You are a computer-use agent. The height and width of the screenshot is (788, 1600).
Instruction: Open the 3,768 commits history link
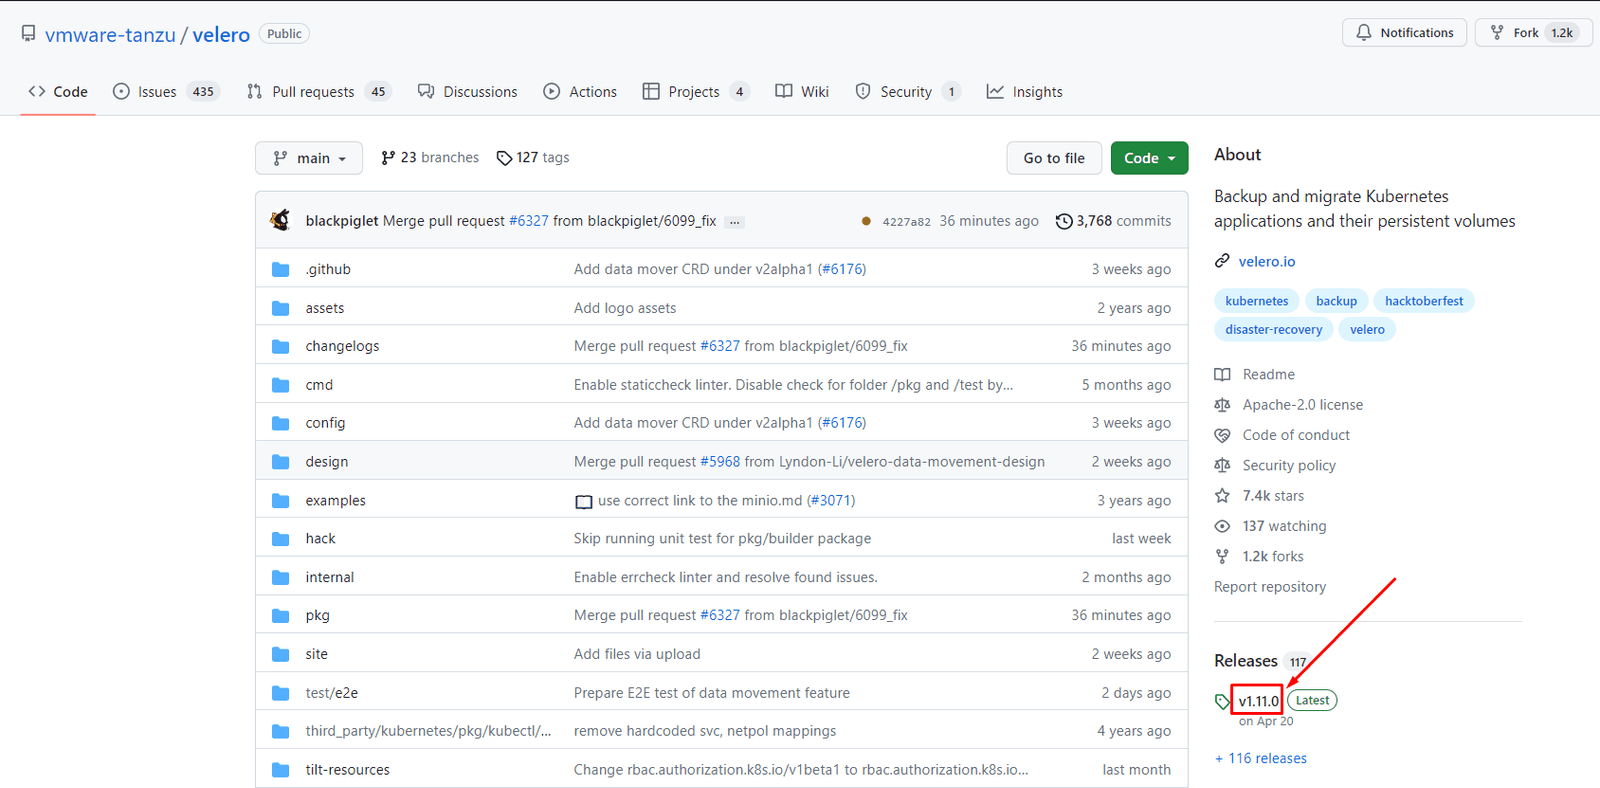pyautogui.click(x=1114, y=221)
